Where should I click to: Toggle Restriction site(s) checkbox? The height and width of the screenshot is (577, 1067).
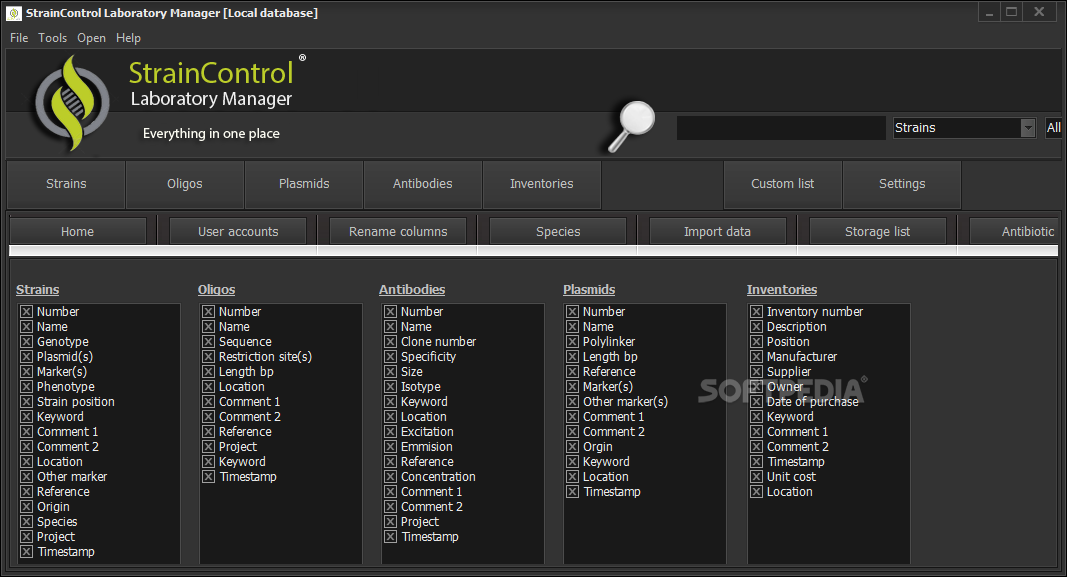coord(208,357)
